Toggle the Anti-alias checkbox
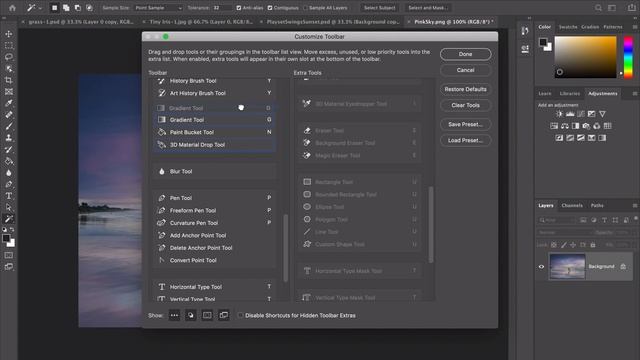The width and height of the screenshot is (640, 360). 239,8
